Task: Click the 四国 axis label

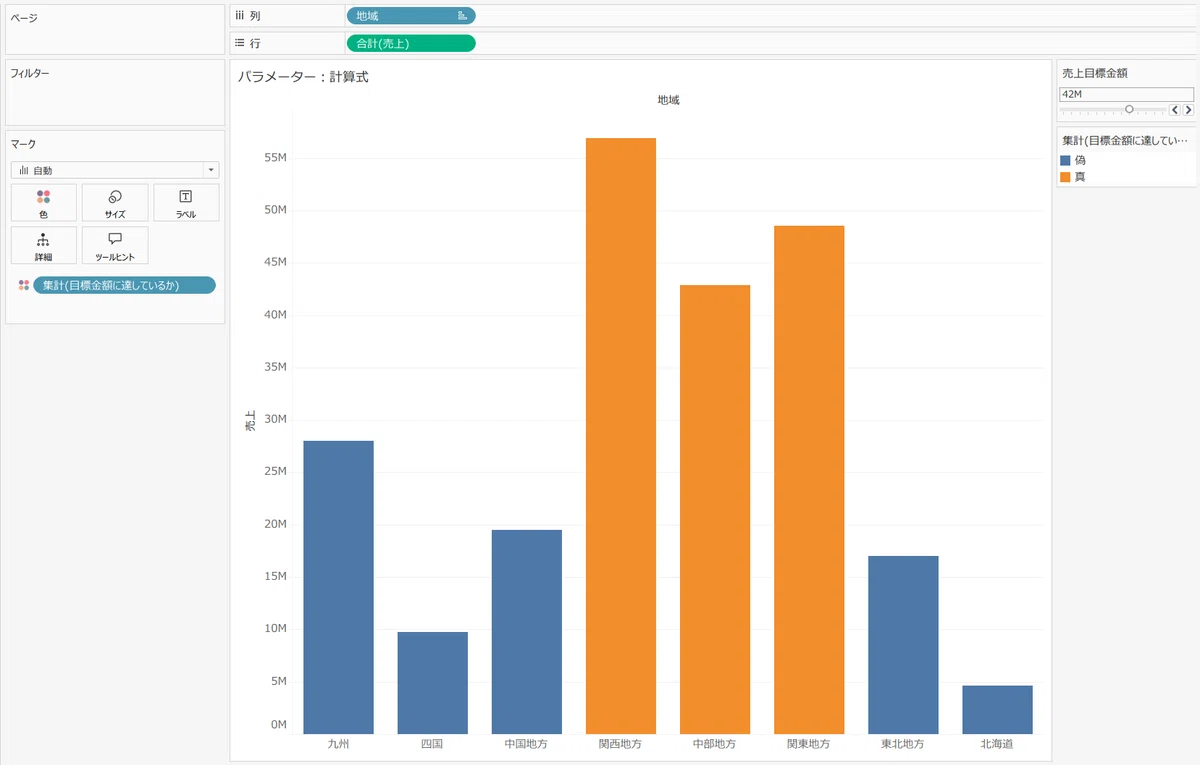Action: point(432,744)
